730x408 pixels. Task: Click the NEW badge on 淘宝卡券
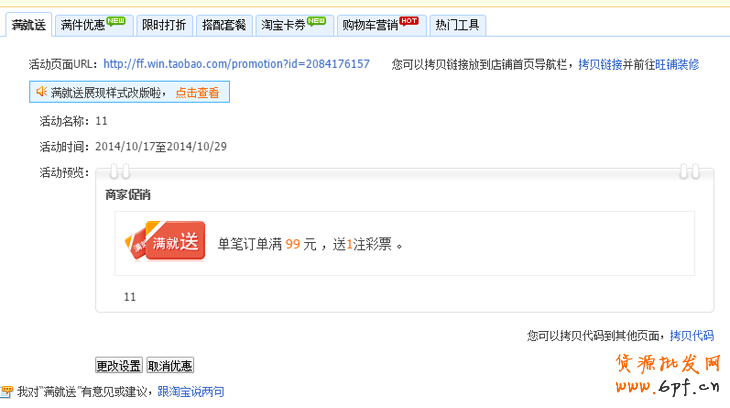click(316, 19)
